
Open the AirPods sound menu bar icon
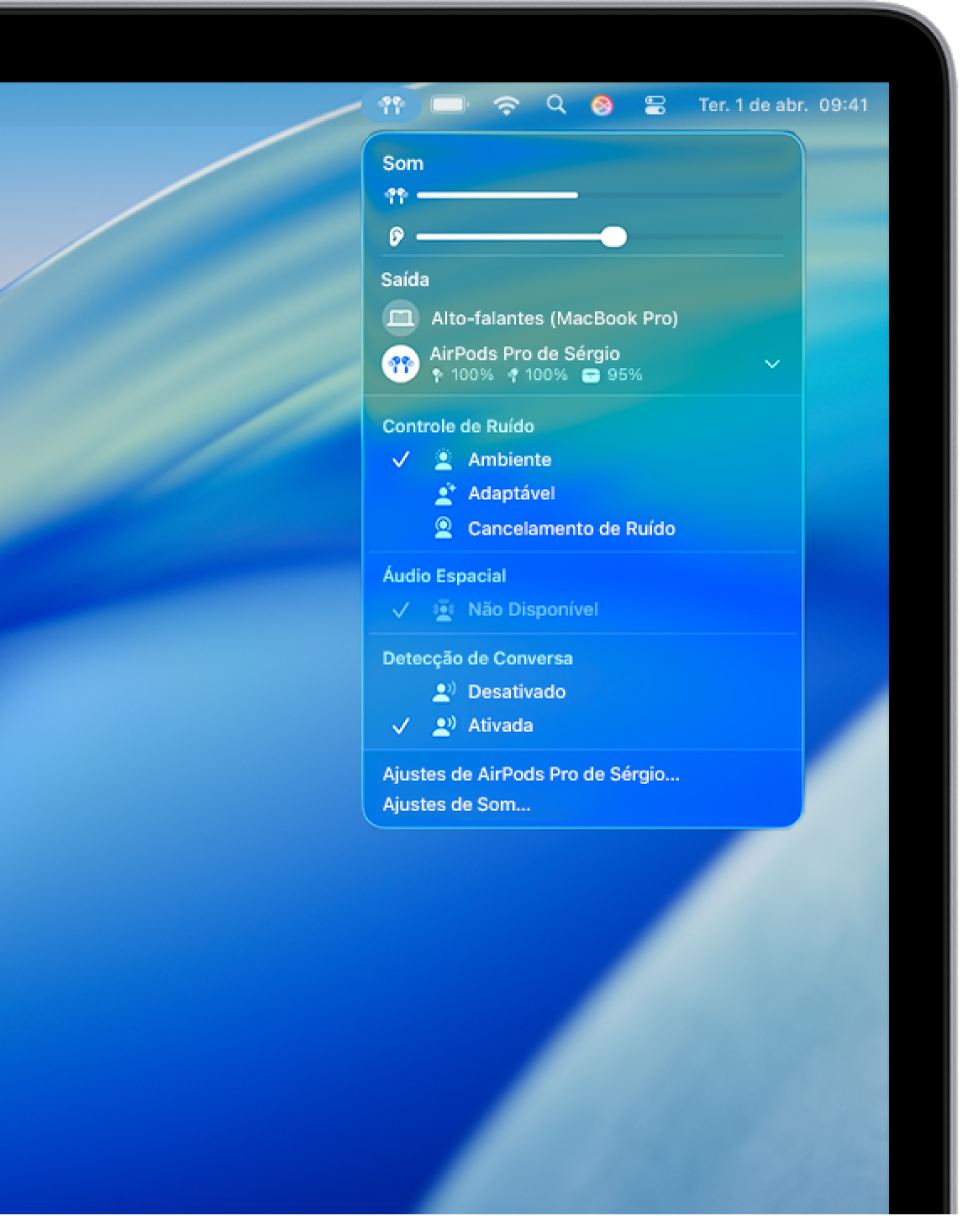391,105
